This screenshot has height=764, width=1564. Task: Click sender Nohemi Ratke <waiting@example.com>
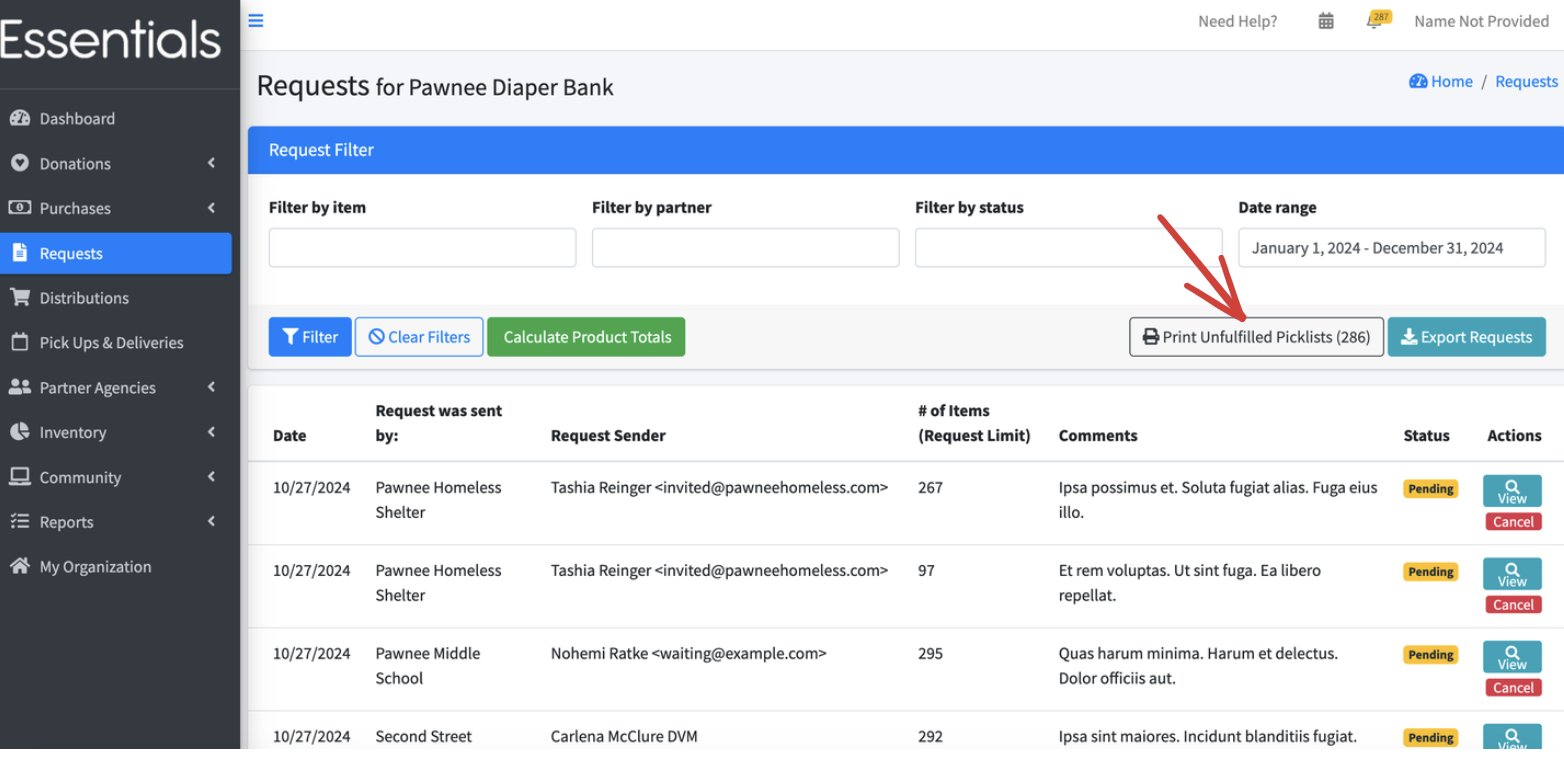click(x=688, y=654)
